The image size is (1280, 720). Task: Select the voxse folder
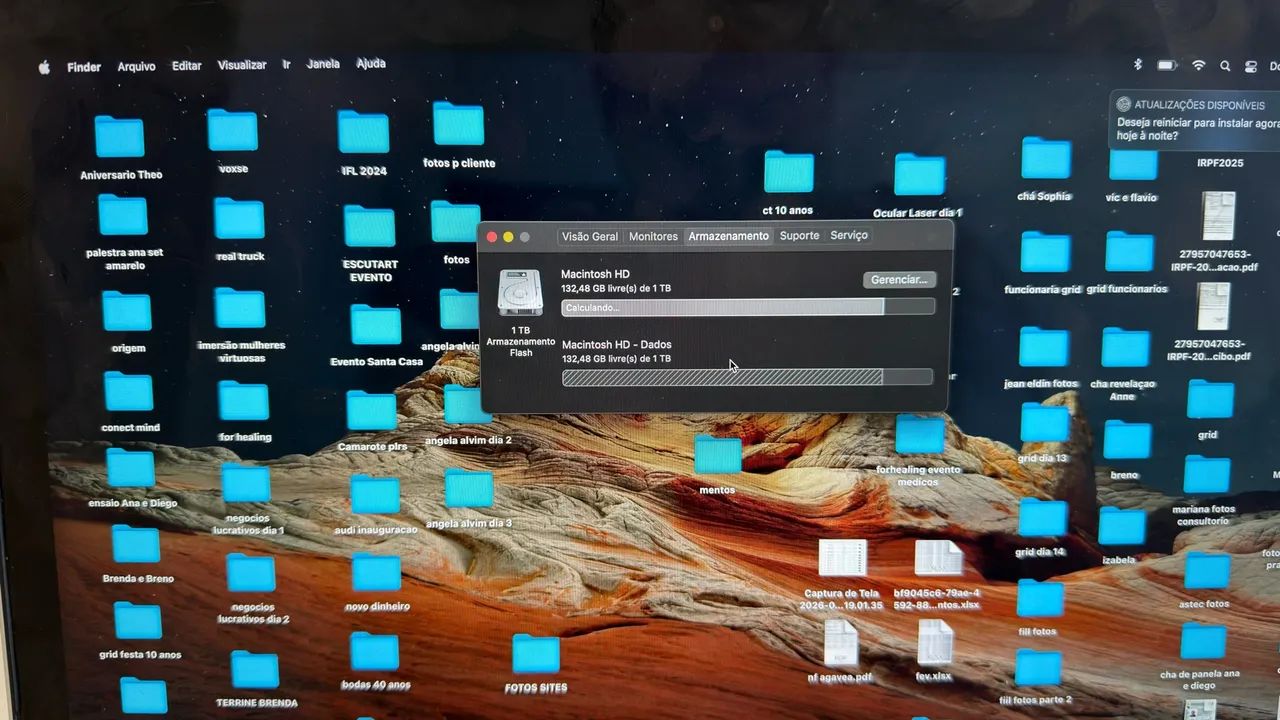[233, 130]
